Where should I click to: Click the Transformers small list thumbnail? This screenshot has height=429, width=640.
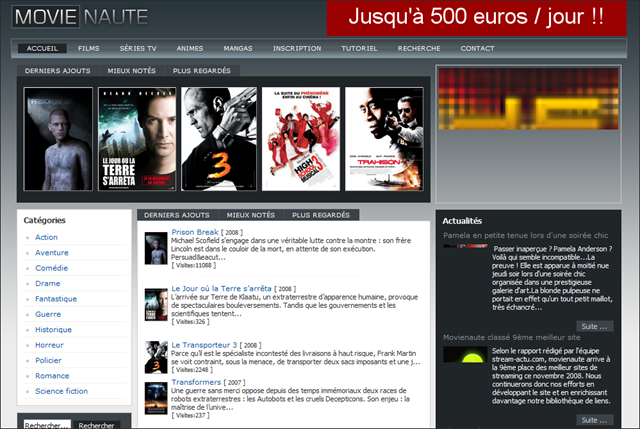click(156, 398)
